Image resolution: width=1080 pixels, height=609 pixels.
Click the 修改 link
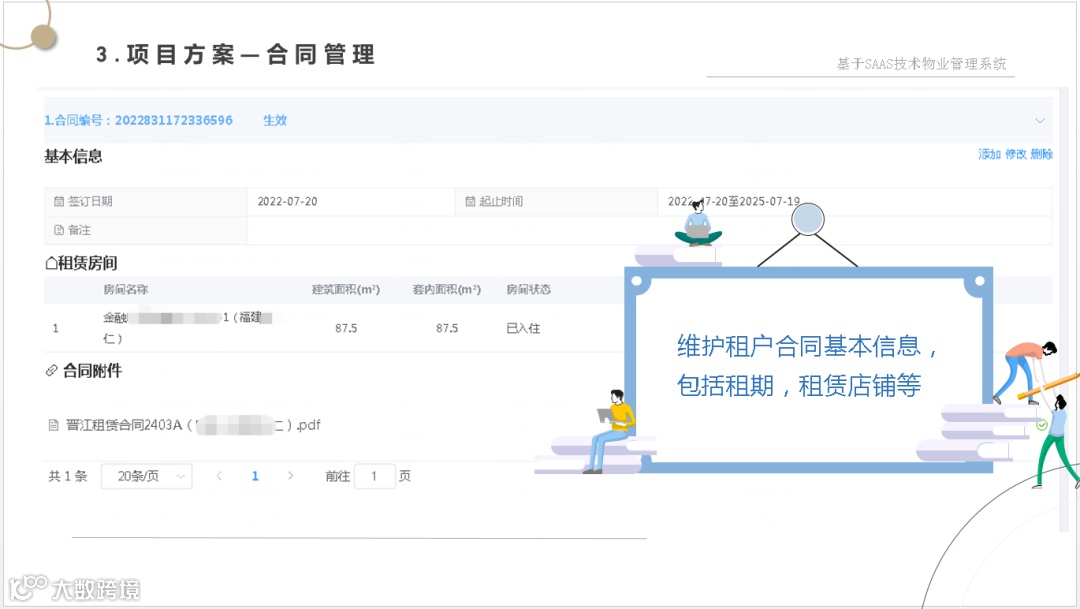click(1015, 154)
